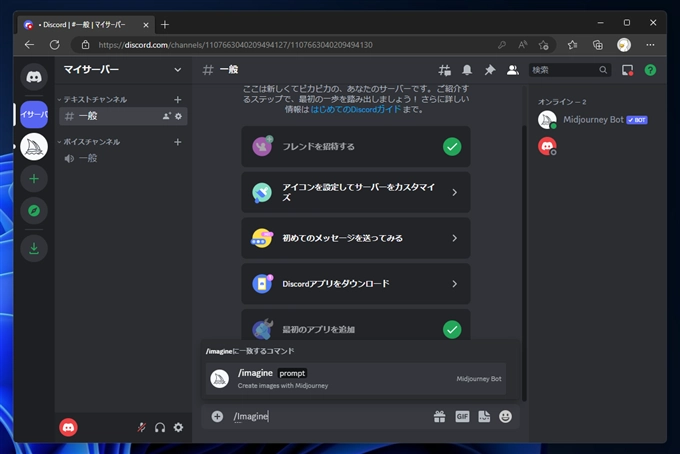
Task: Open browser profile avatar
Action: point(624,45)
